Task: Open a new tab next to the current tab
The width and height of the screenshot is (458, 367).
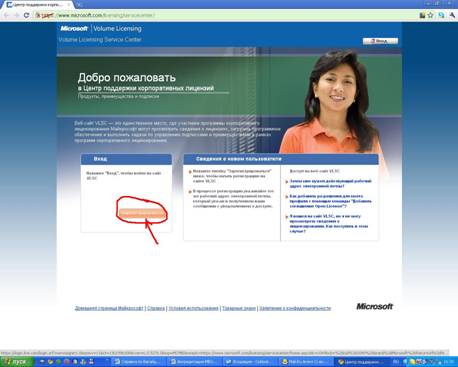Action: [79, 5]
